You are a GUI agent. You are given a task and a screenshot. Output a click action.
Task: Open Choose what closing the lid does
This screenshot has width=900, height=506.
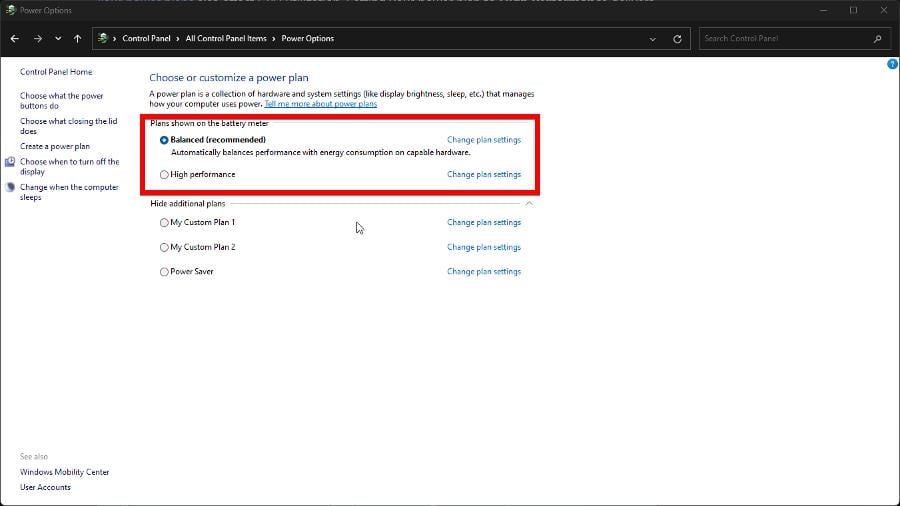point(68,126)
